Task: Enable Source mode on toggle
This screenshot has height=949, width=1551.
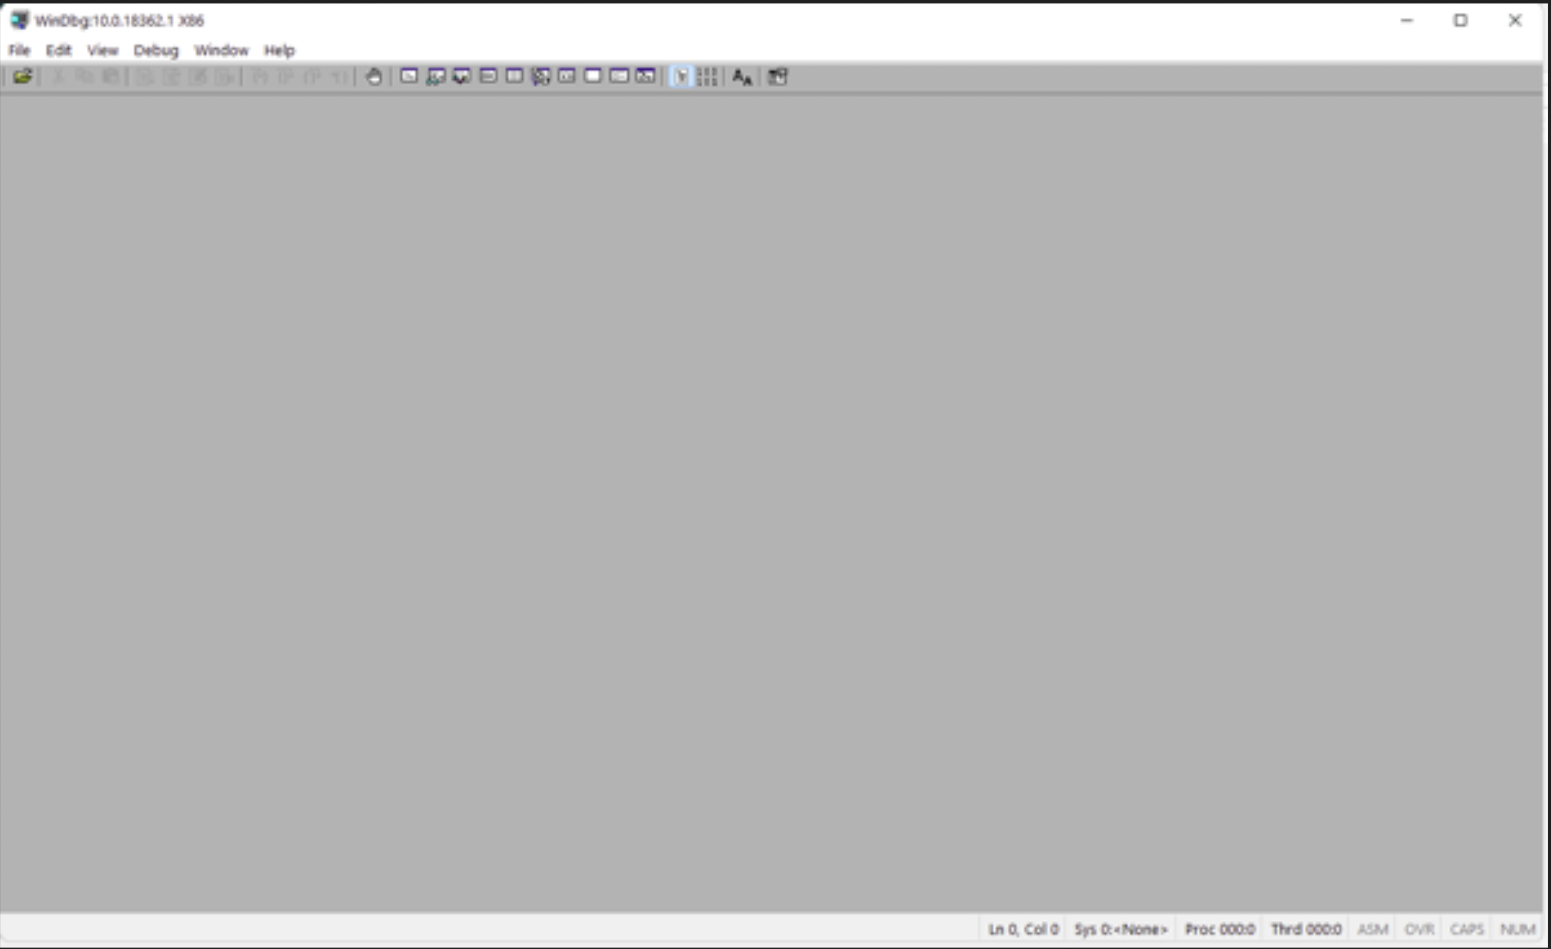Action: point(681,77)
